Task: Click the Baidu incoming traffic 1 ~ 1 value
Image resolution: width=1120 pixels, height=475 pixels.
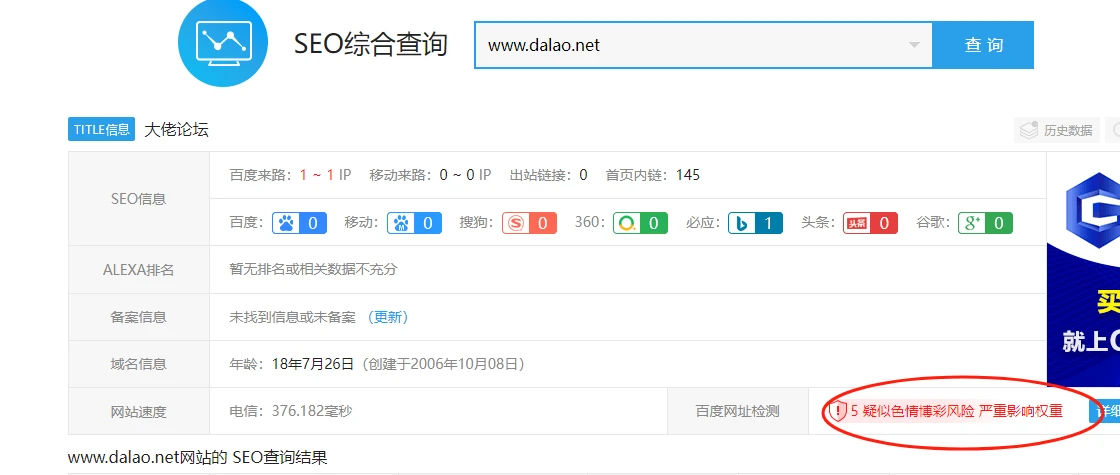Action: click(x=317, y=175)
